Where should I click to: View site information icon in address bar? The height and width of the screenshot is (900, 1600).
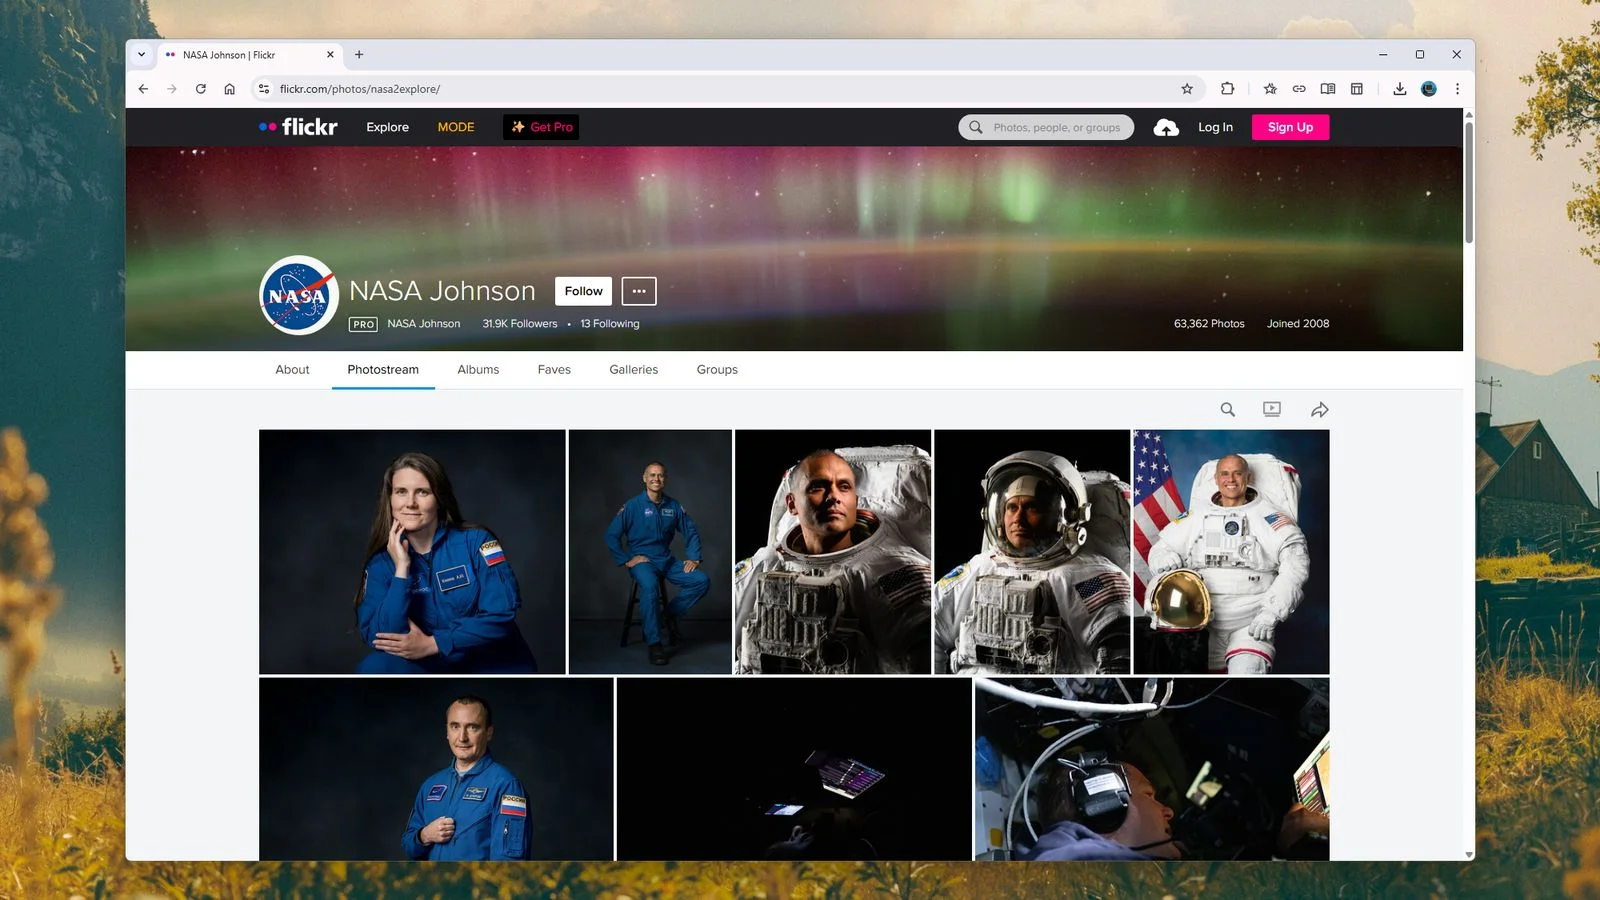[264, 89]
